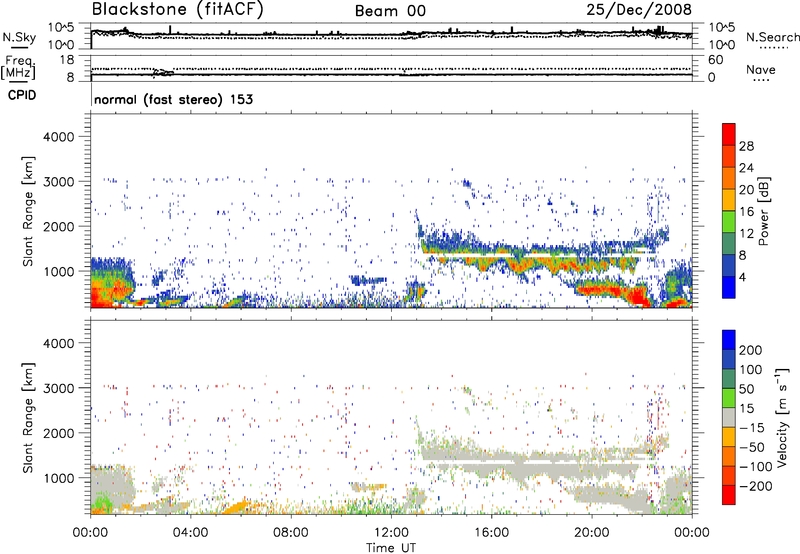Click the 'Power [dB]' colorbar title
The image size is (800, 554).
point(763,211)
